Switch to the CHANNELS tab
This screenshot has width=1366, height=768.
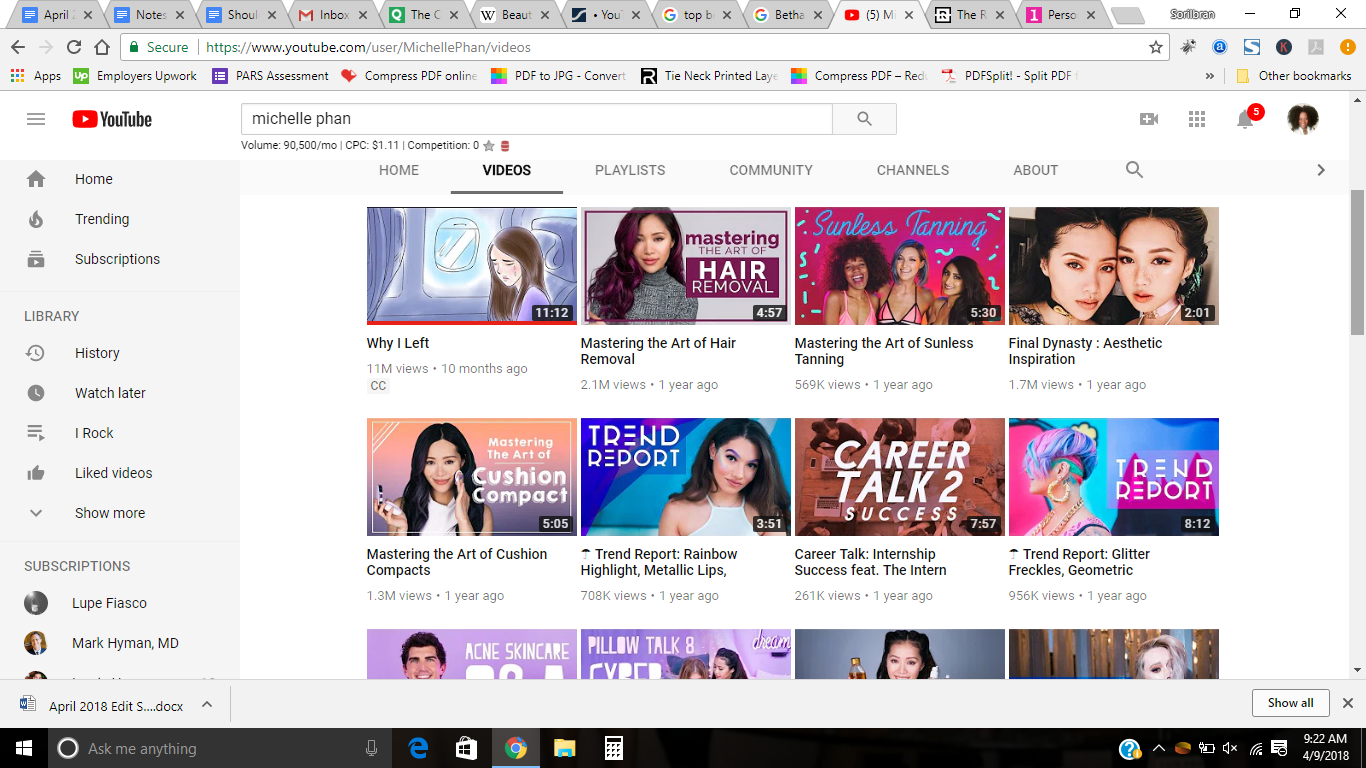[x=913, y=170]
